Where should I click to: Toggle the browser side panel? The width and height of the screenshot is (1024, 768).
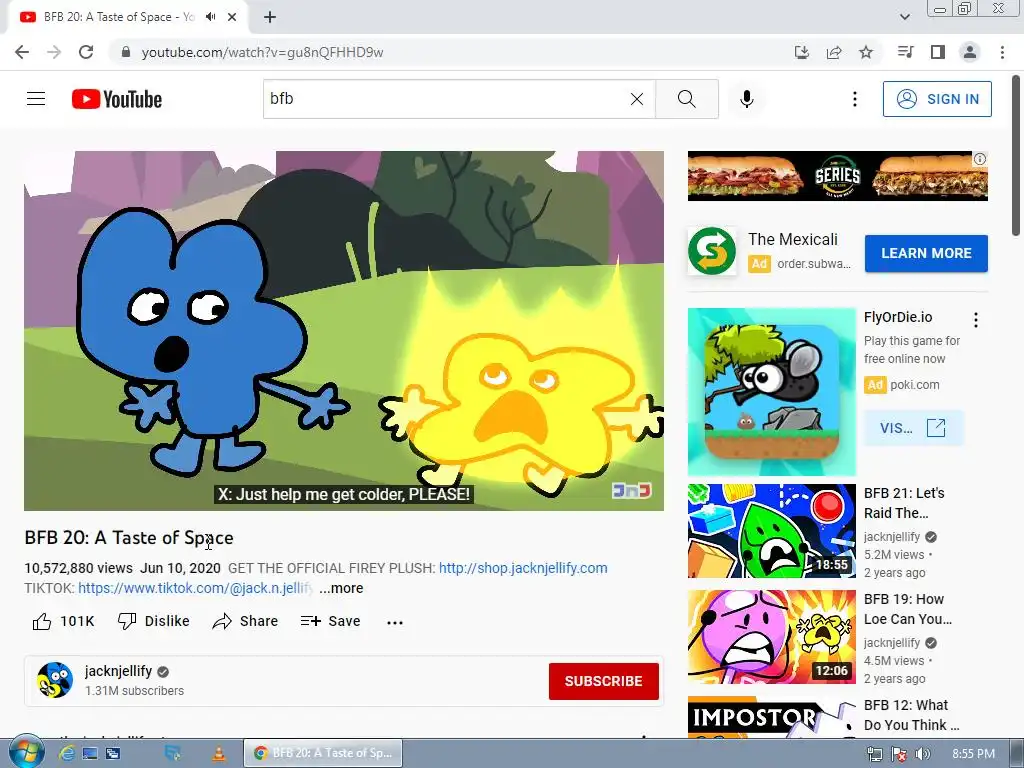click(x=938, y=52)
